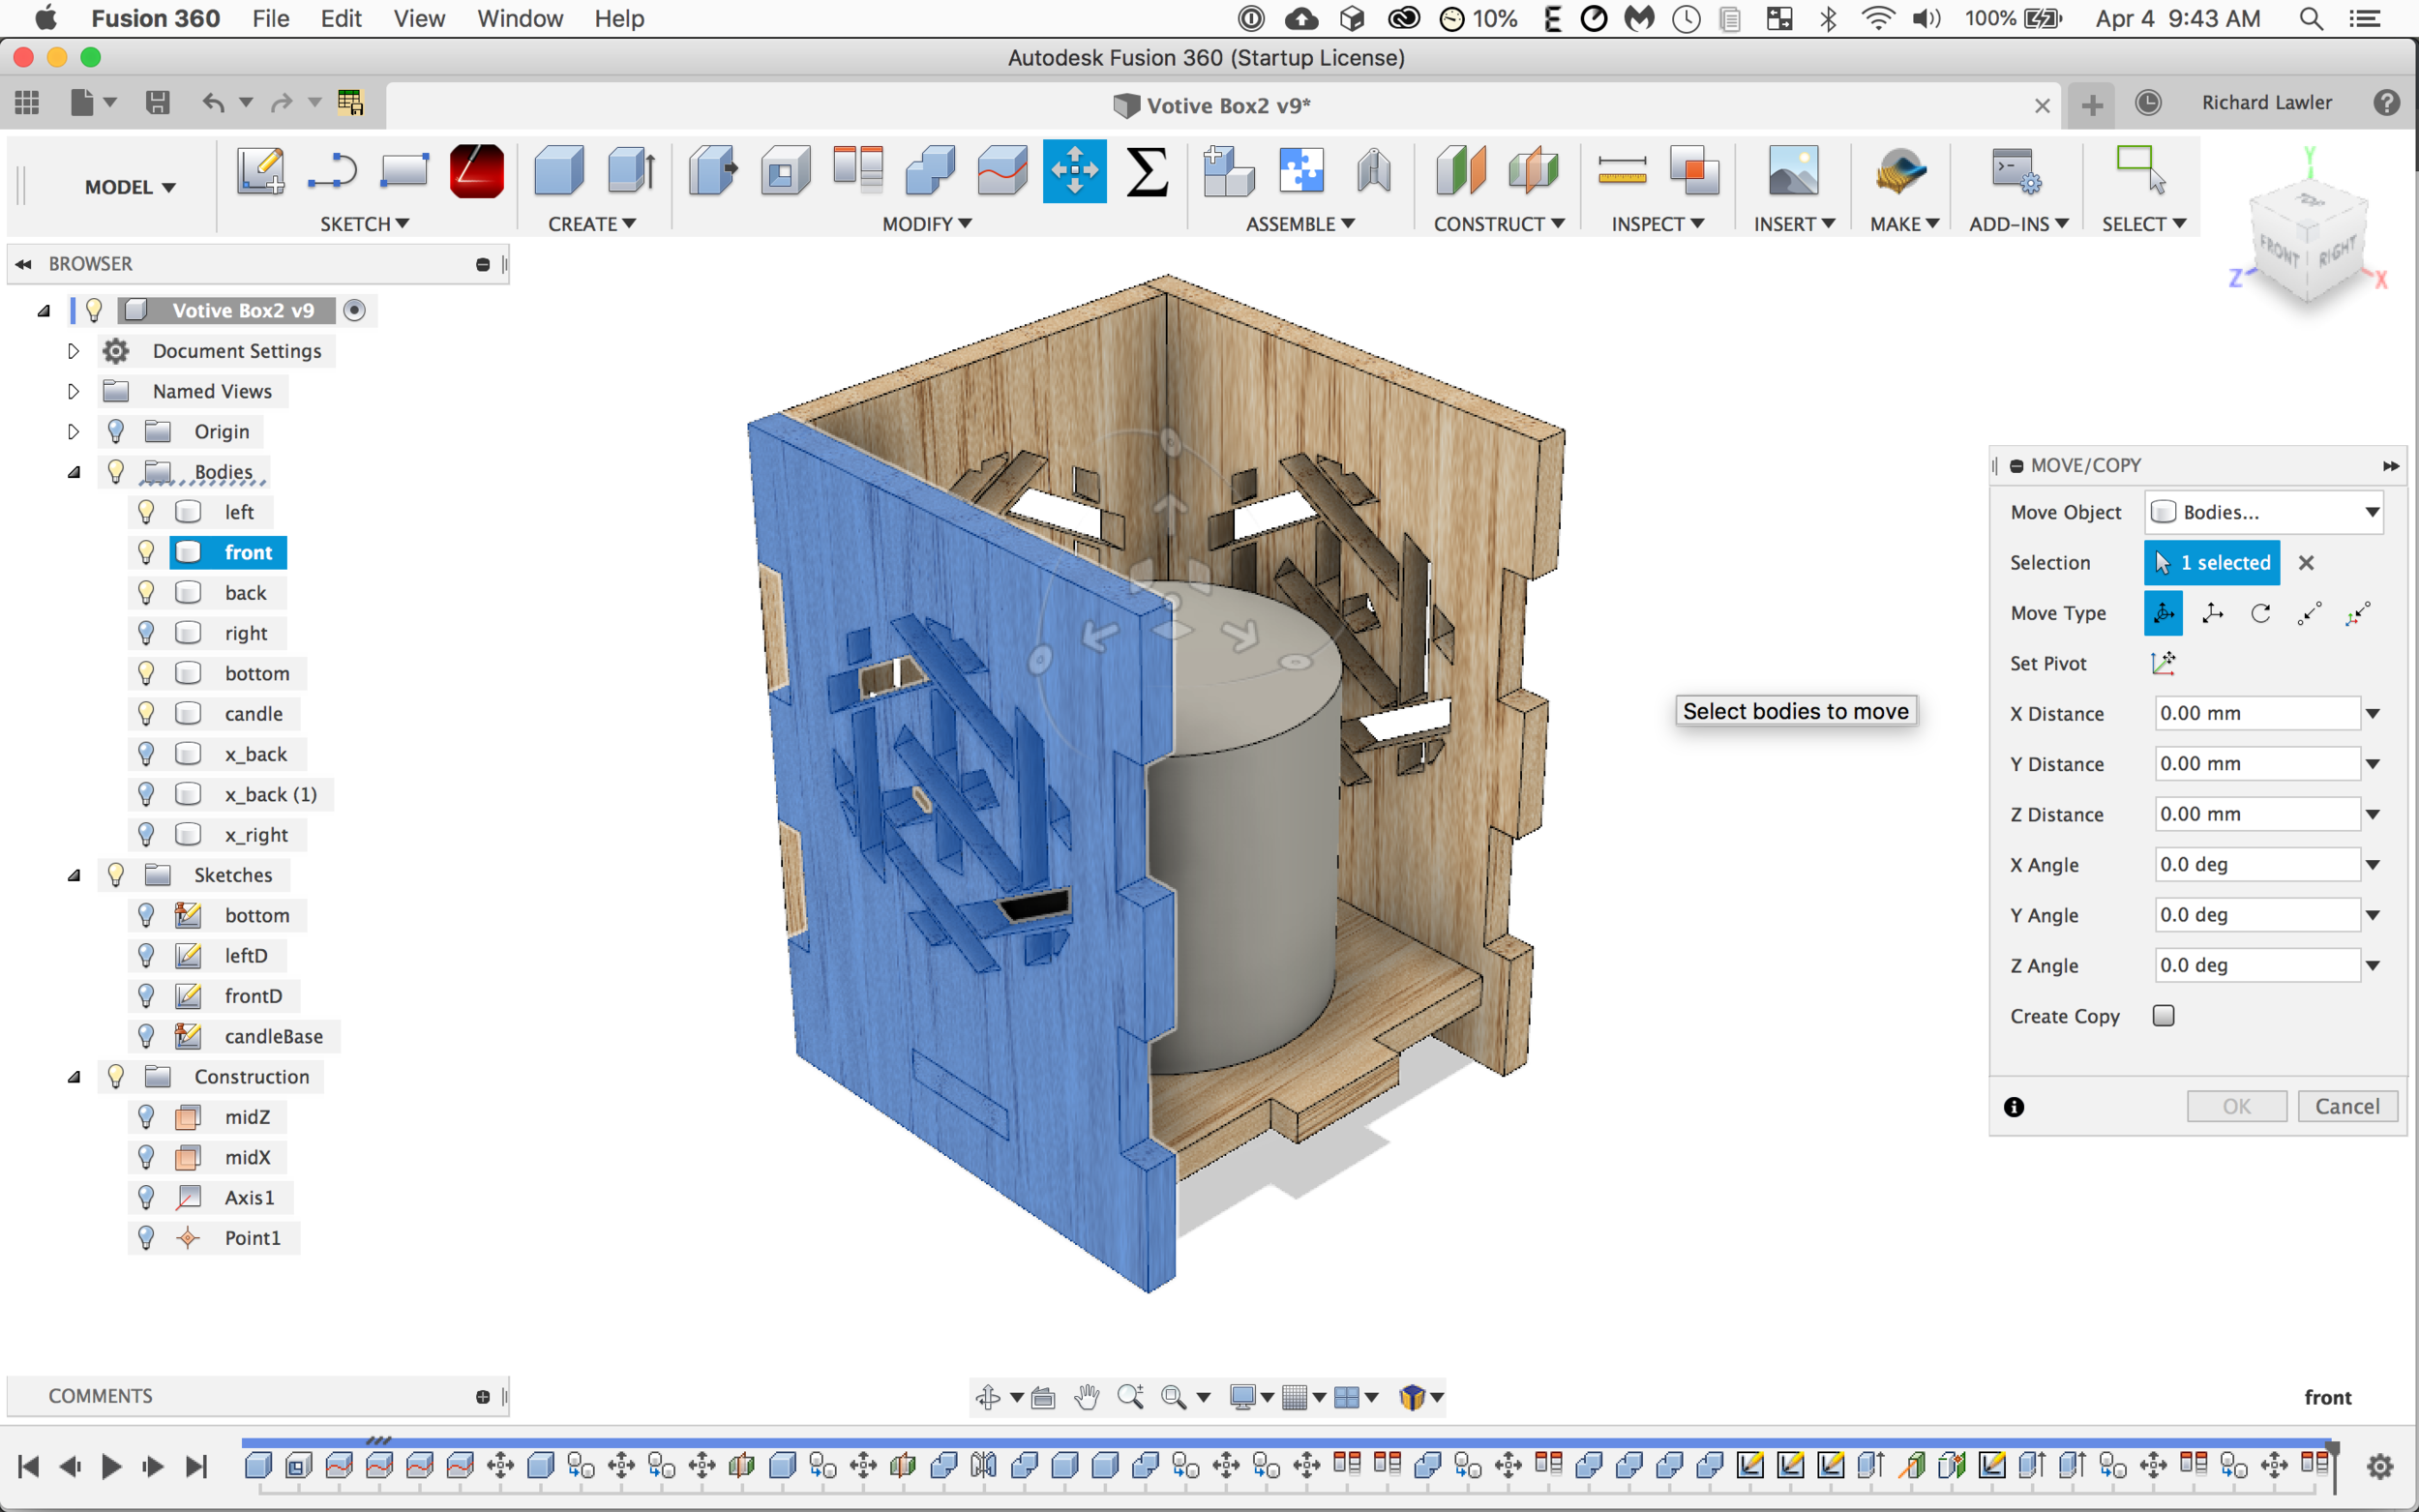Toggle visibility of the frontD sketch
The width and height of the screenshot is (2419, 1512).
[x=146, y=995]
